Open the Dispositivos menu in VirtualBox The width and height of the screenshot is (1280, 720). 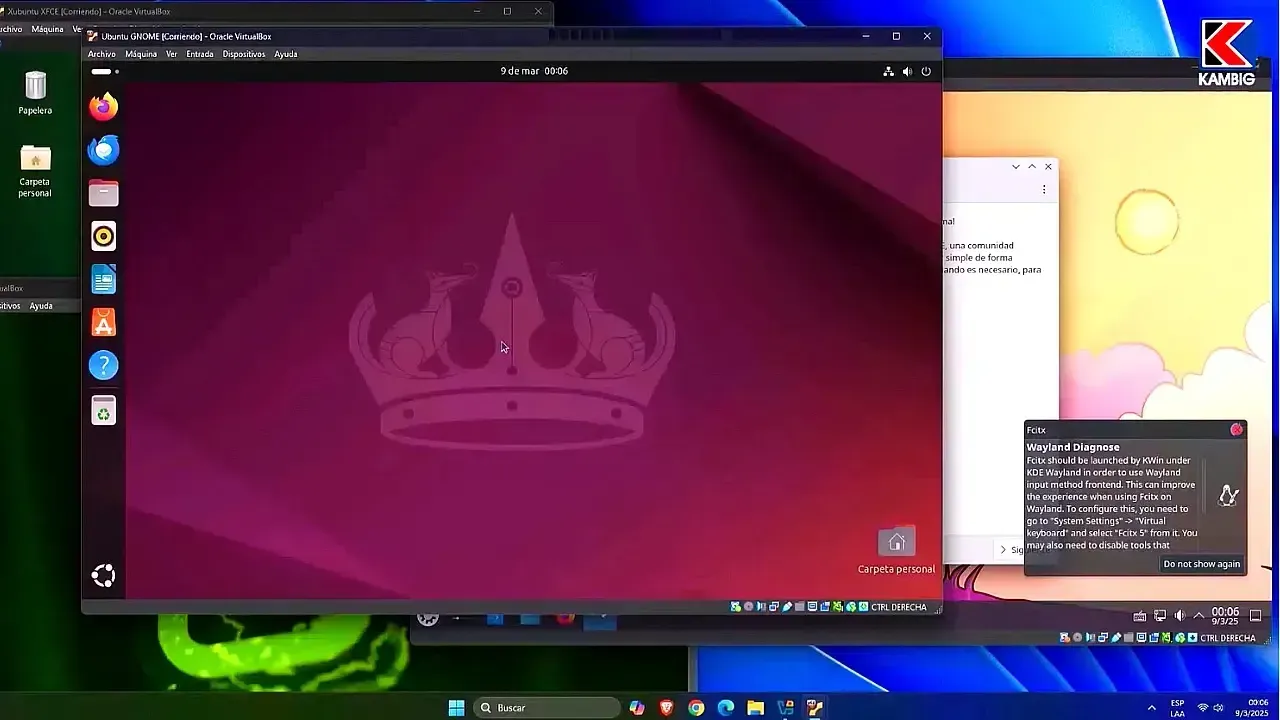coord(242,54)
